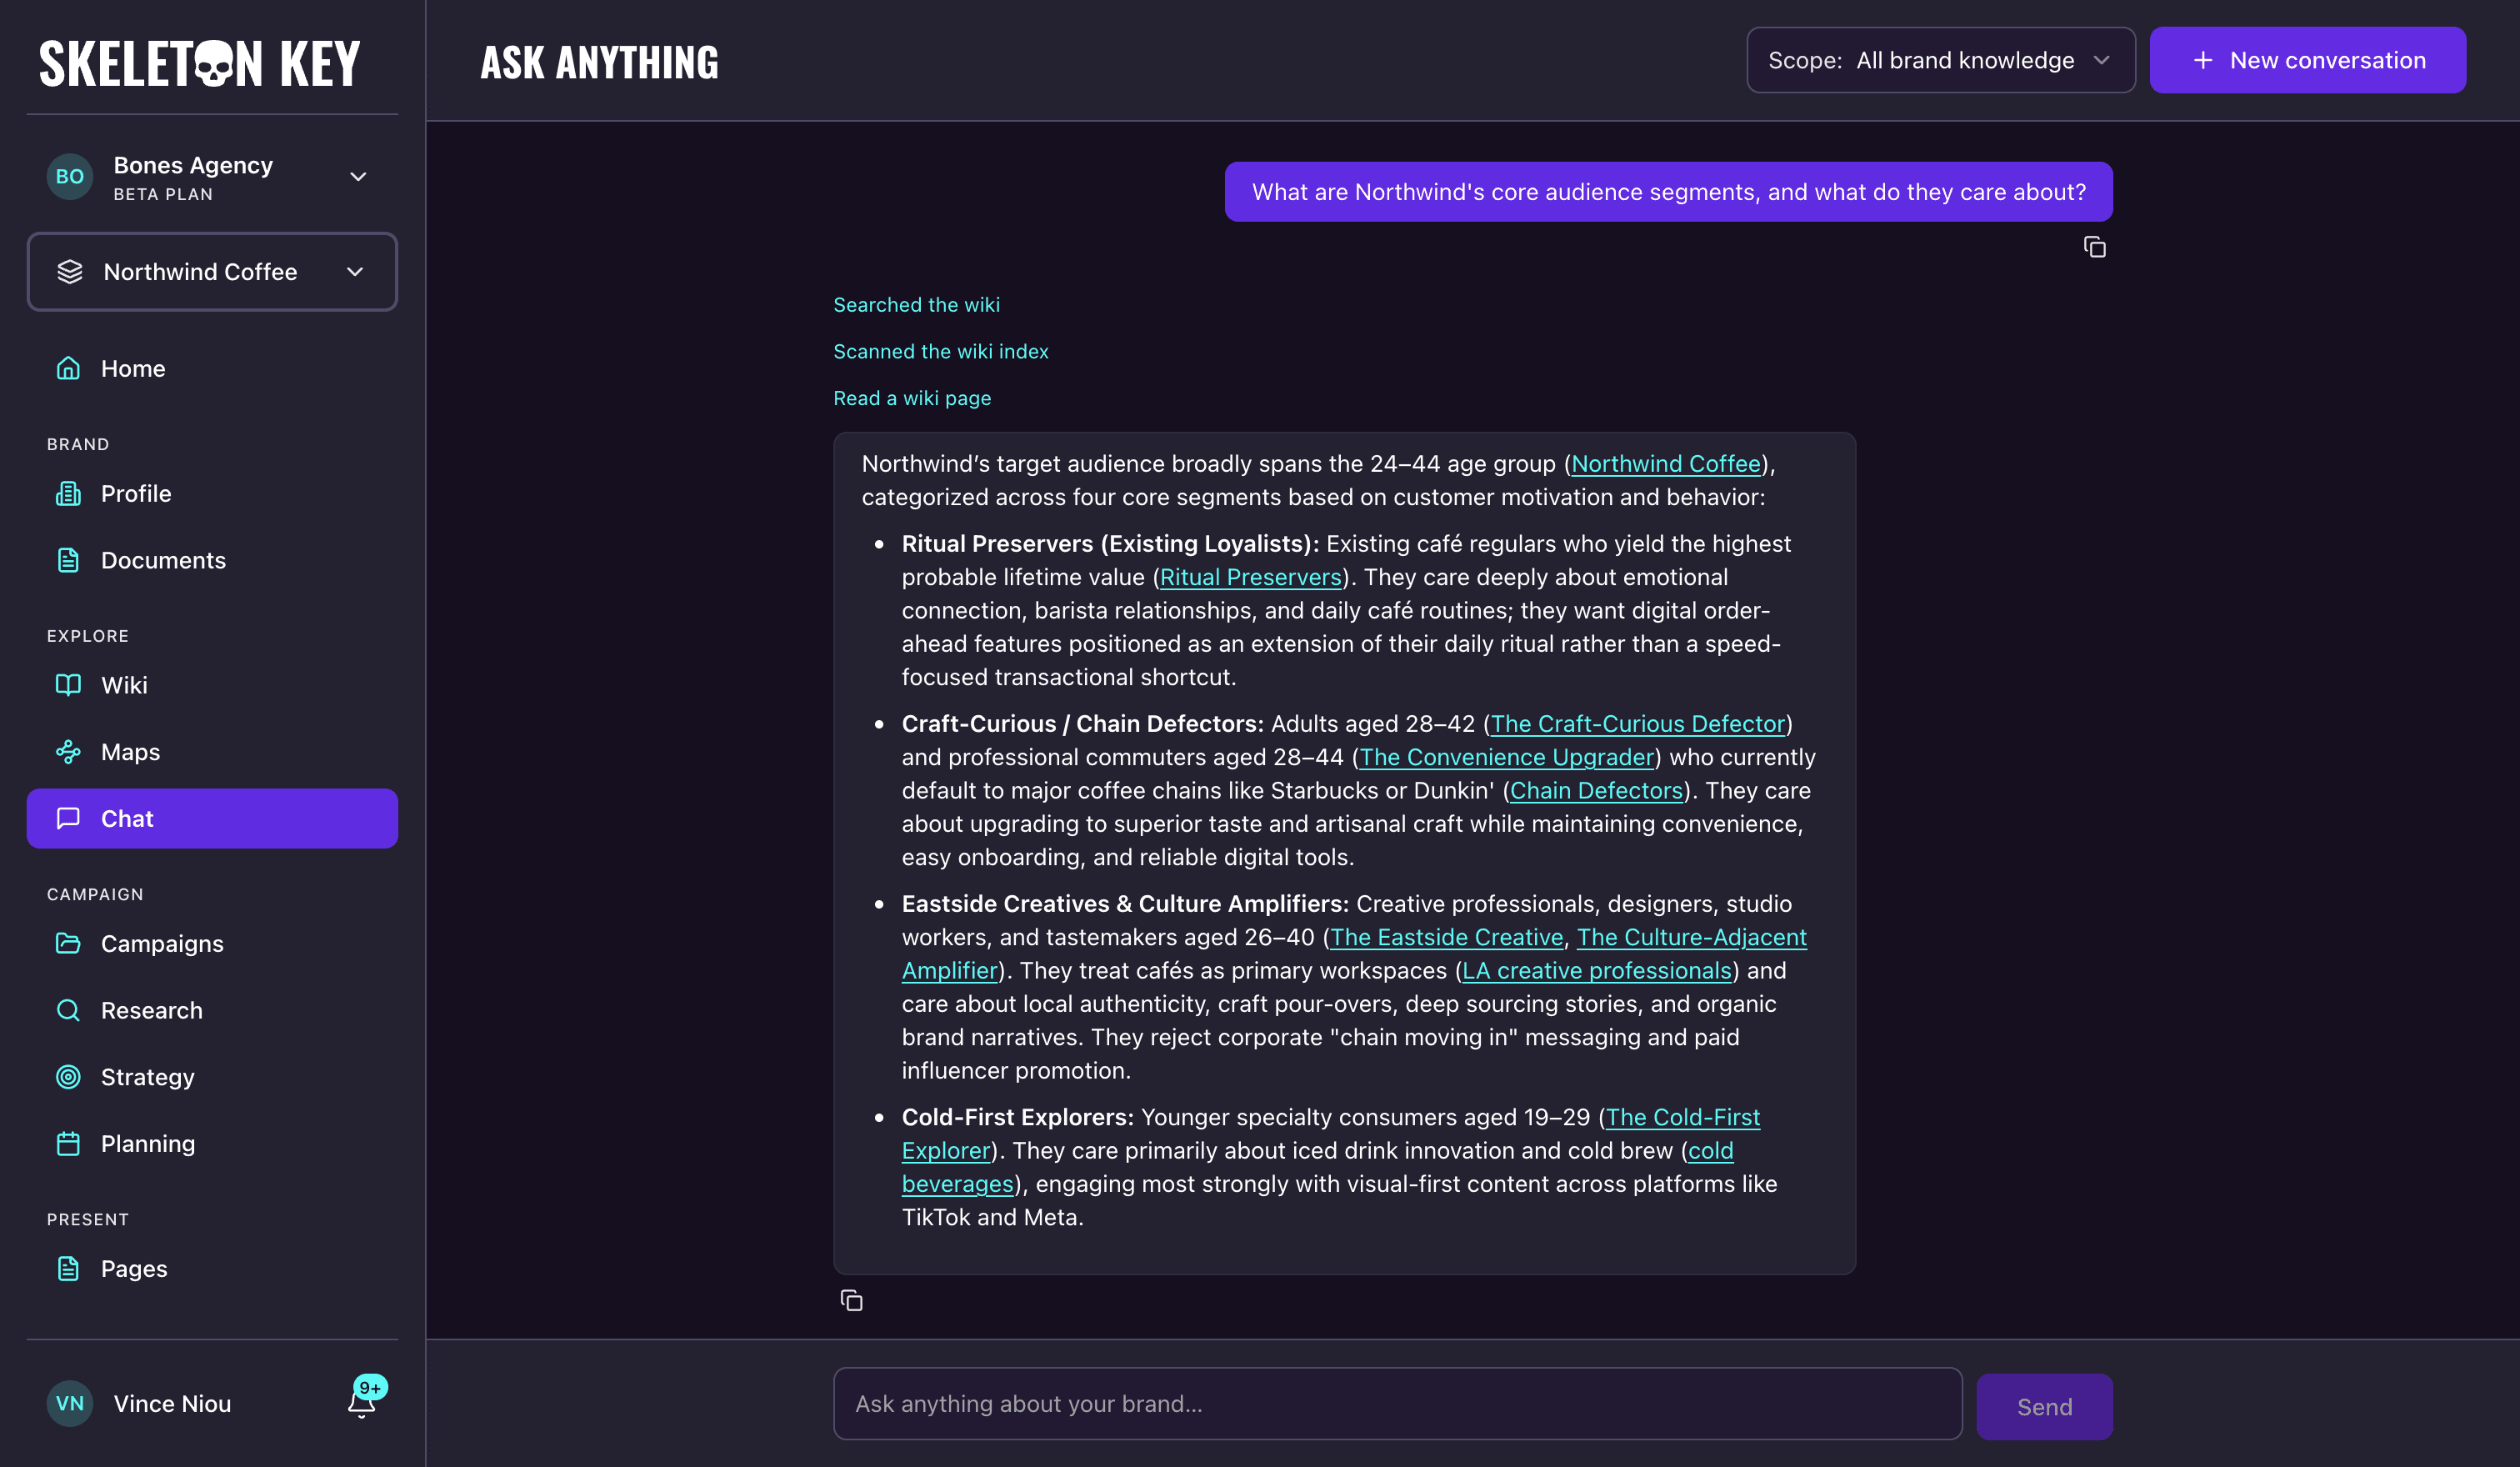Image resolution: width=2520 pixels, height=1467 pixels.
Task: Click the Campaigns folder icon
Action: pos(68,943)
